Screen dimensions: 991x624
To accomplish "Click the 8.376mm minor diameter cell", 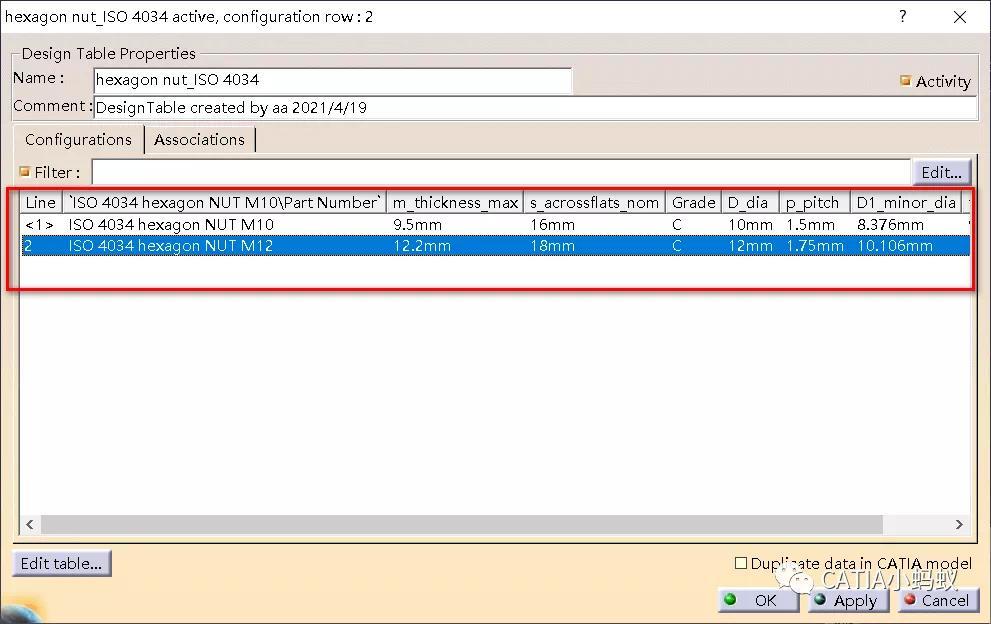I will (x=891, y=224).
